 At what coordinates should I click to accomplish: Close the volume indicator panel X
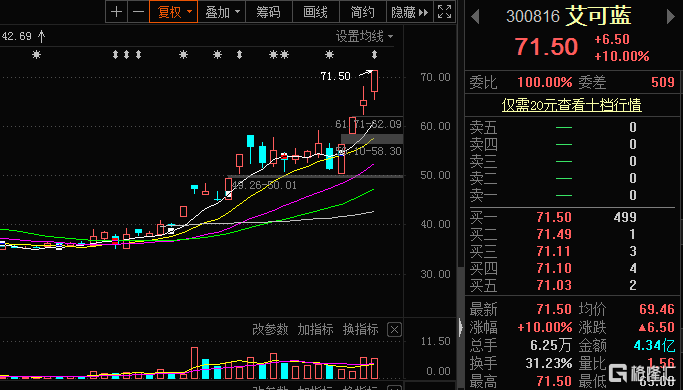(394, 329)
